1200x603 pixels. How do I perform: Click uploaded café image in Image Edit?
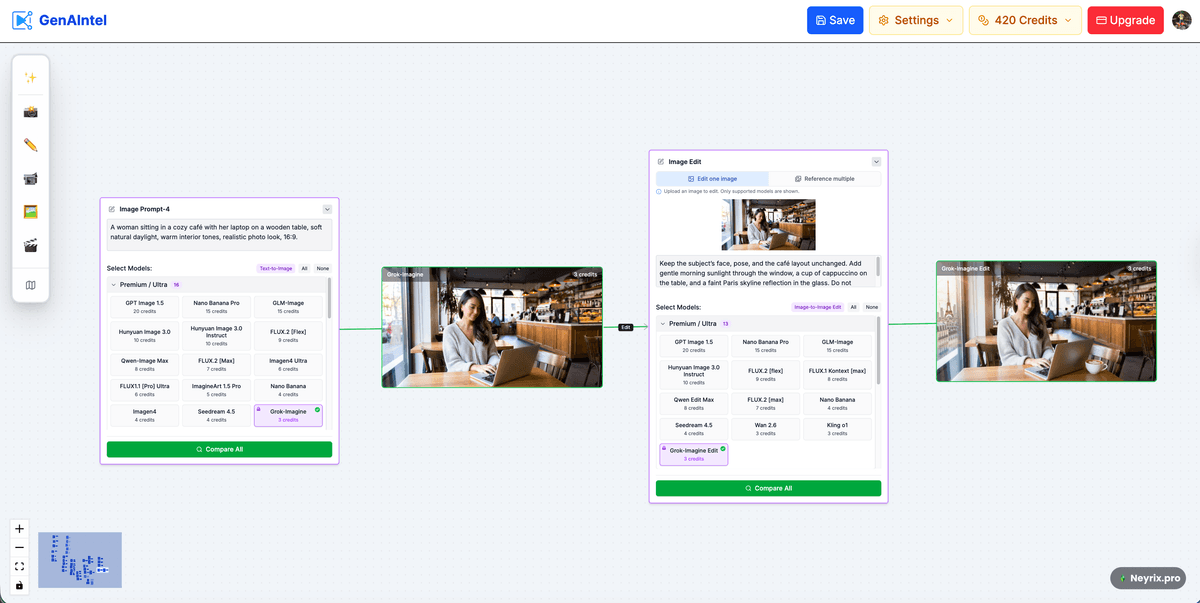pos(768,225)
